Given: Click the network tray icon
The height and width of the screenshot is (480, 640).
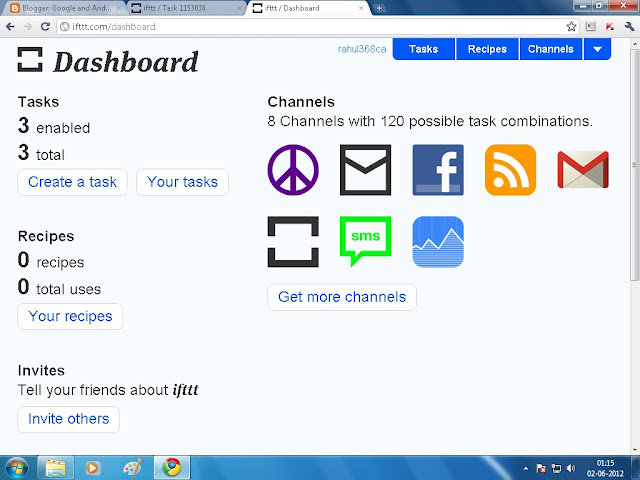Looking at the screenshot, I should [556, 468].
